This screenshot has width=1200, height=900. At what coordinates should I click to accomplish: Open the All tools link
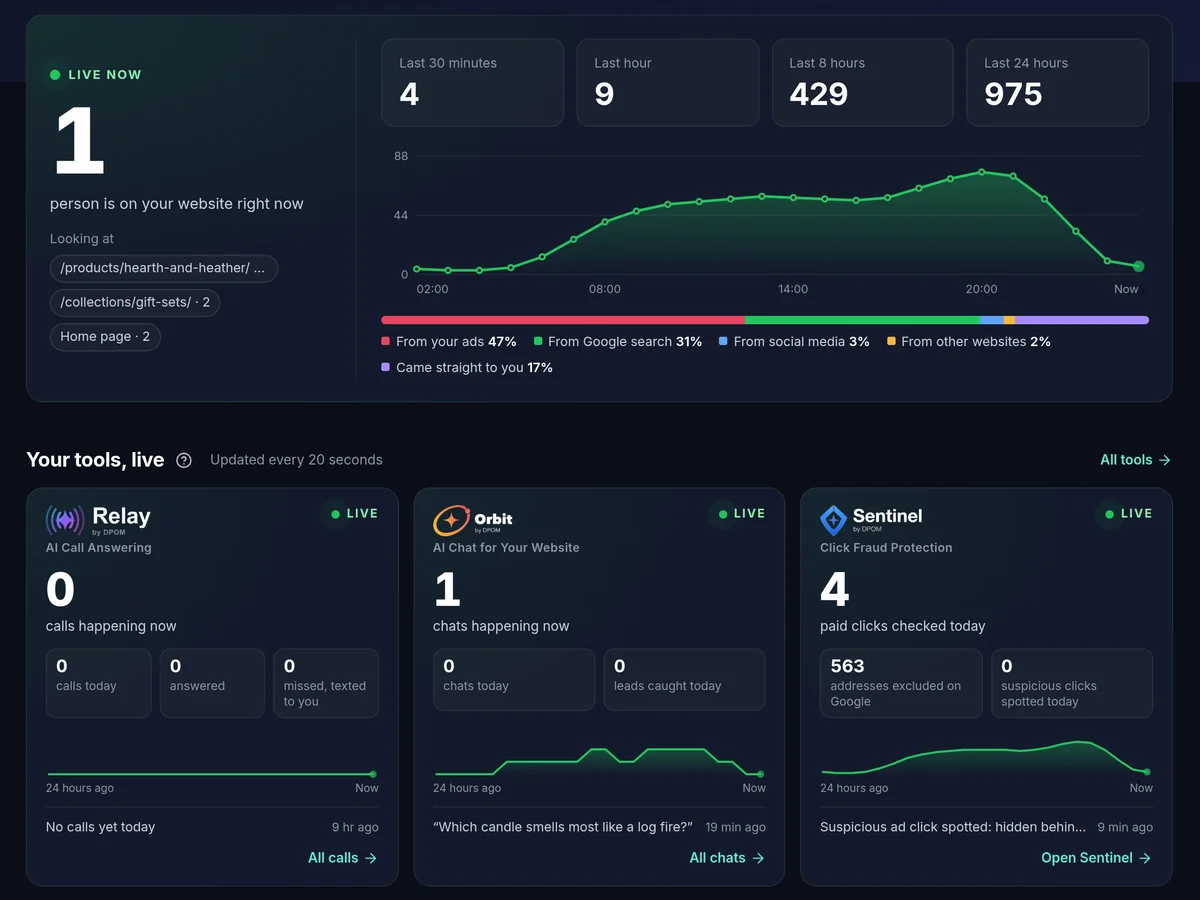1135,460
